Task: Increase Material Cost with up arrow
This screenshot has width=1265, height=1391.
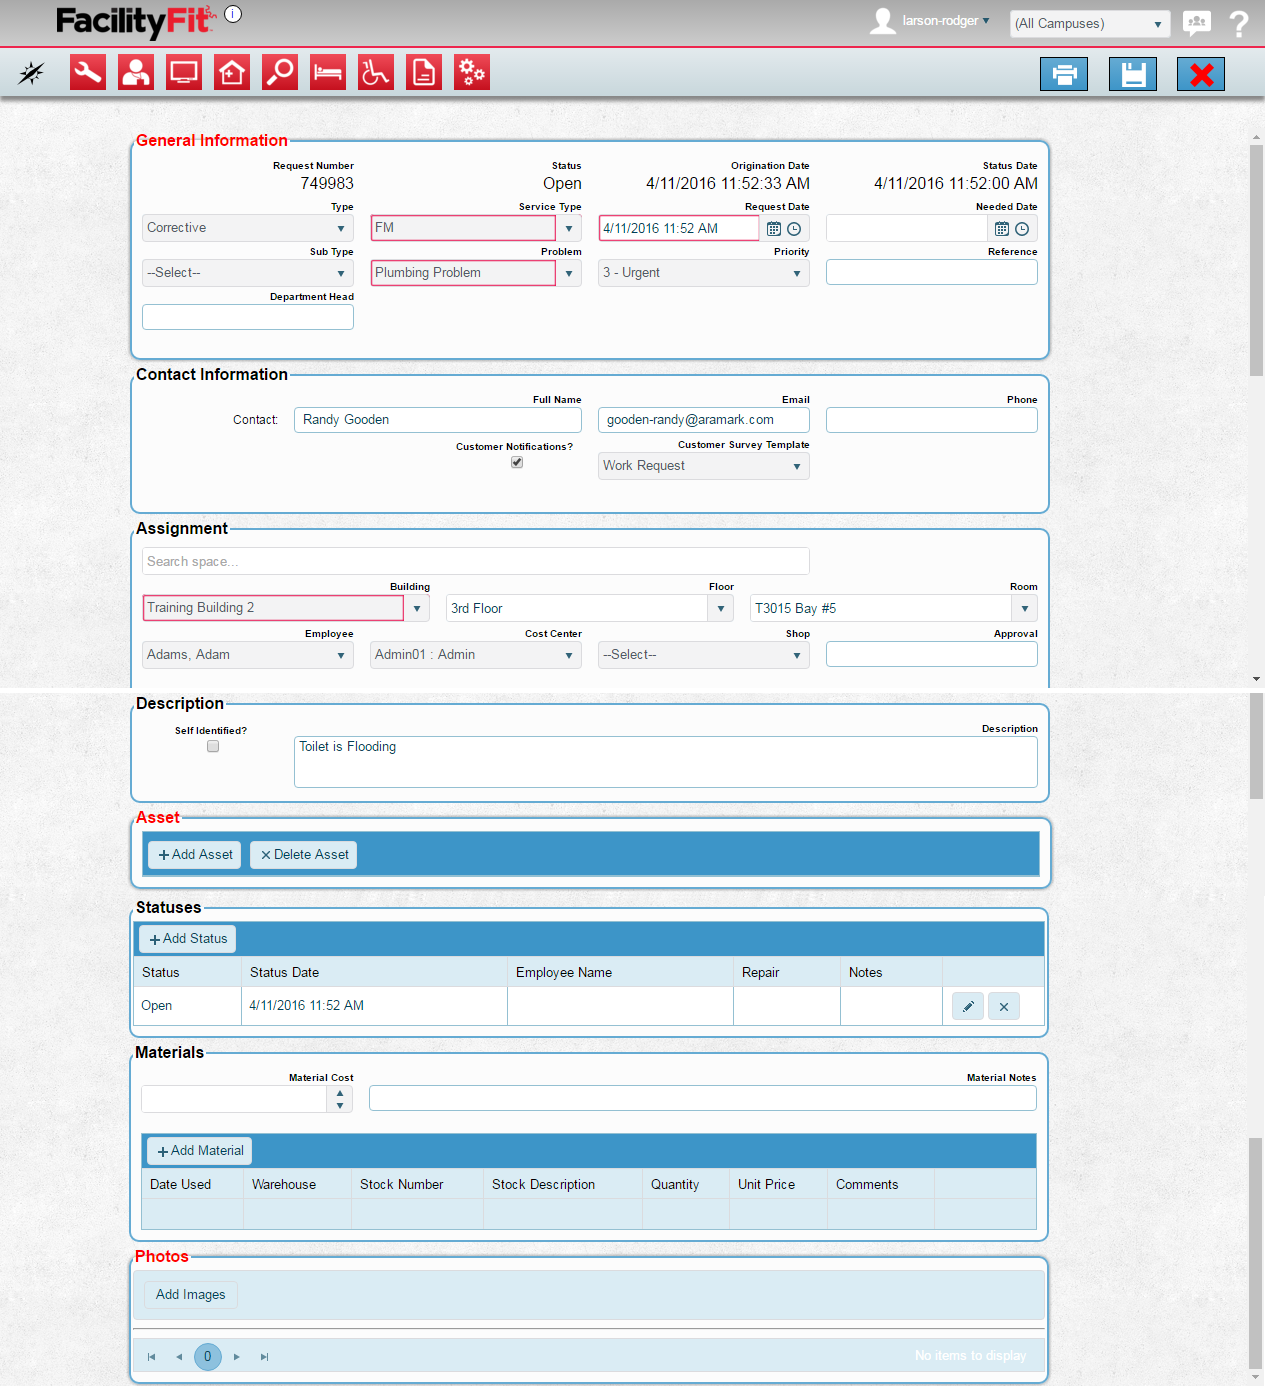Action: [340, 1093]
